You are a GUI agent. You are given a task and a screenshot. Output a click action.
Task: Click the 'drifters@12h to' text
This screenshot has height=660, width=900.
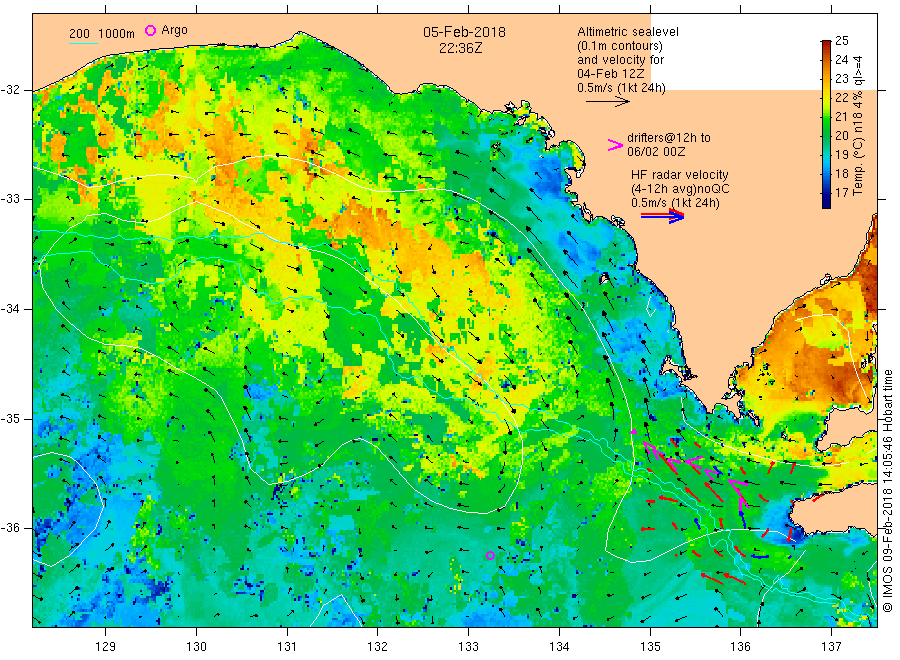pos(669,138)
